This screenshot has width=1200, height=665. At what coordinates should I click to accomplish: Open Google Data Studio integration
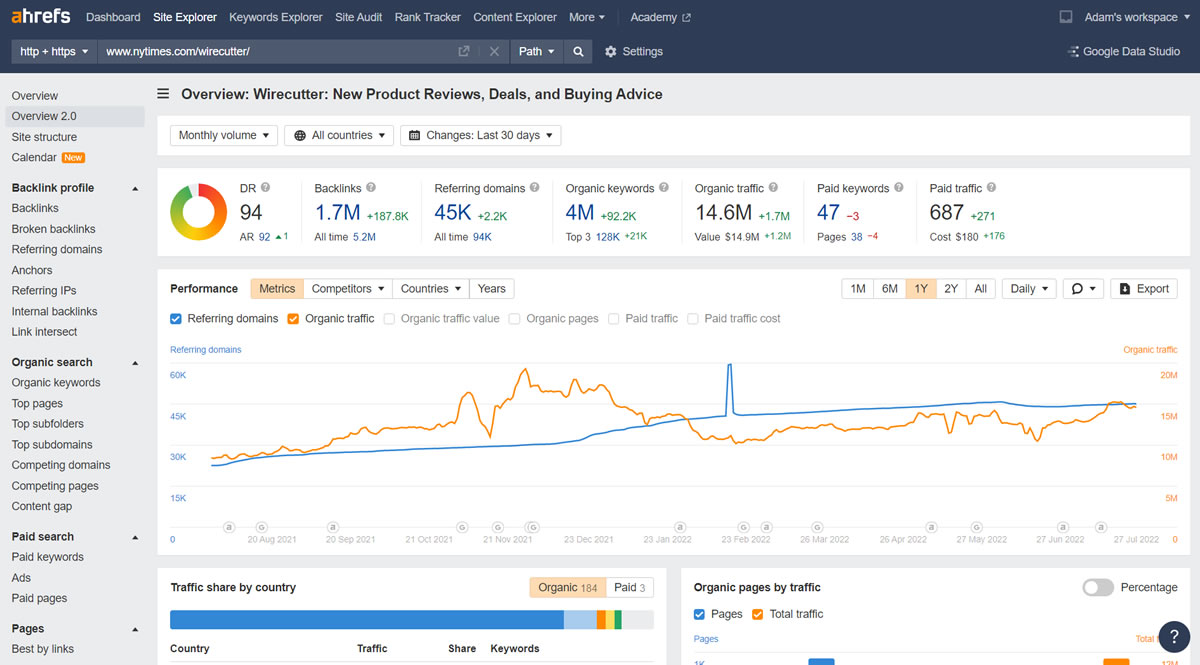click(1124, 51)
